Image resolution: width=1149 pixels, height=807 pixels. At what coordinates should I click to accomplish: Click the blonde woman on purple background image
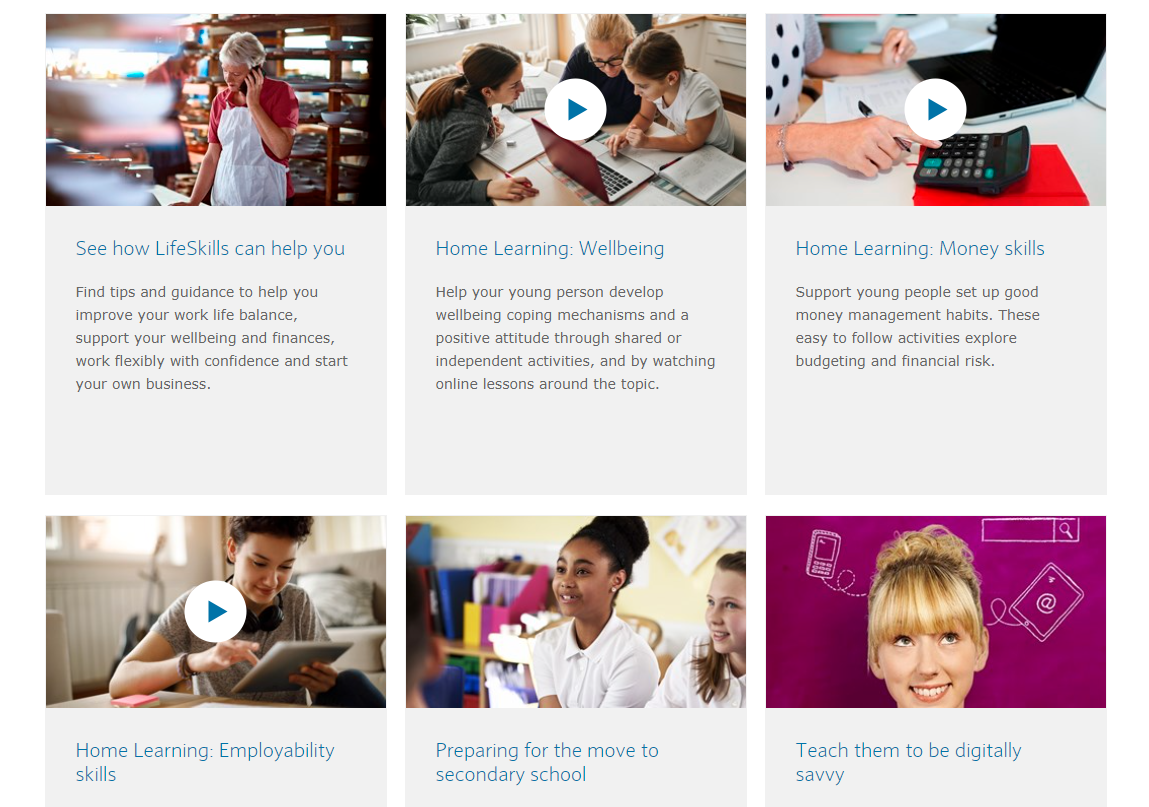(936, 612)
